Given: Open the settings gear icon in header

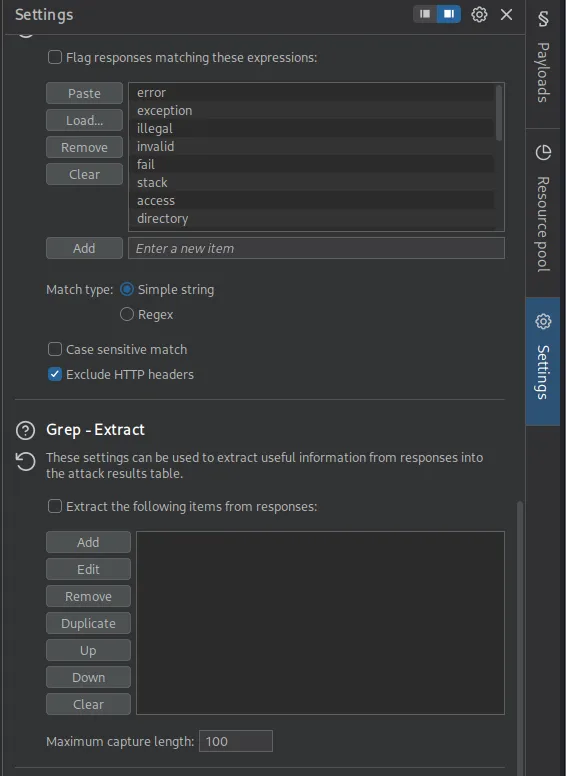Looking at the screenshot, I should click(x=479, y=14).
